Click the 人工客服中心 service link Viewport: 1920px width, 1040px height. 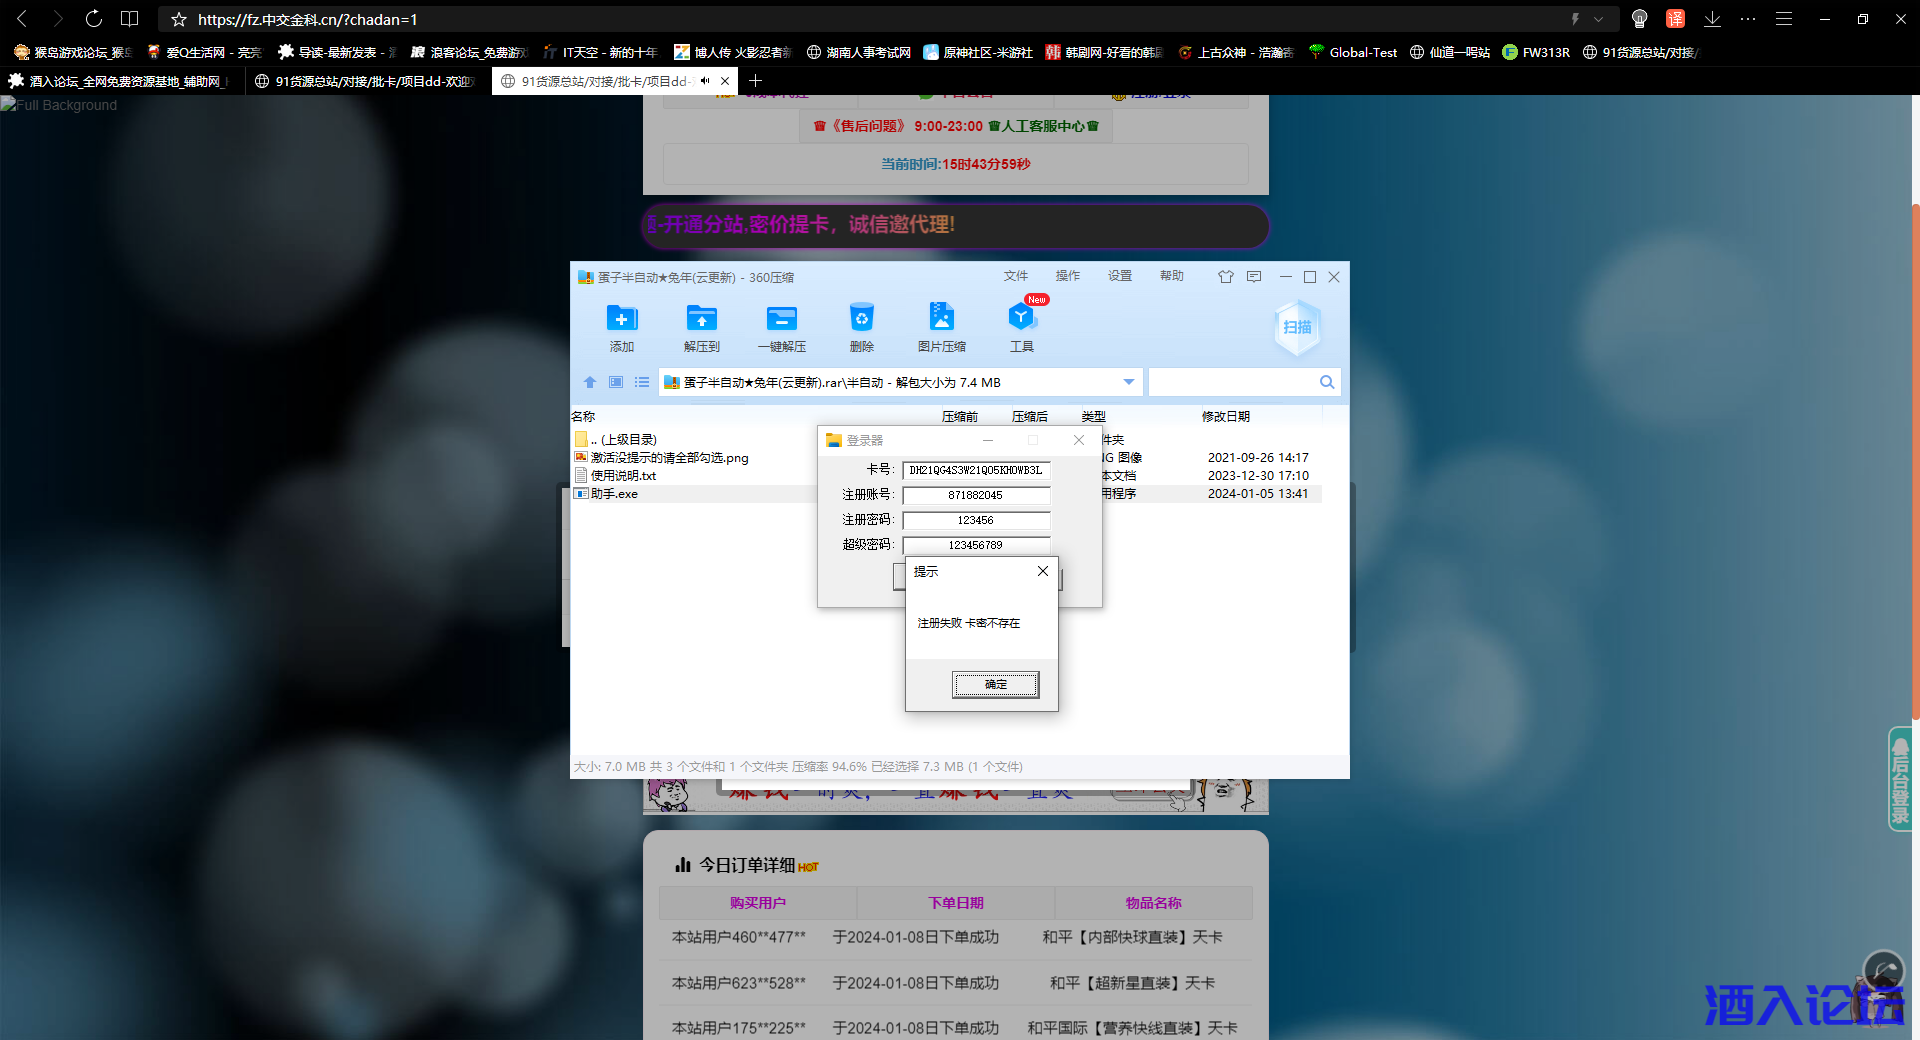1043,126
